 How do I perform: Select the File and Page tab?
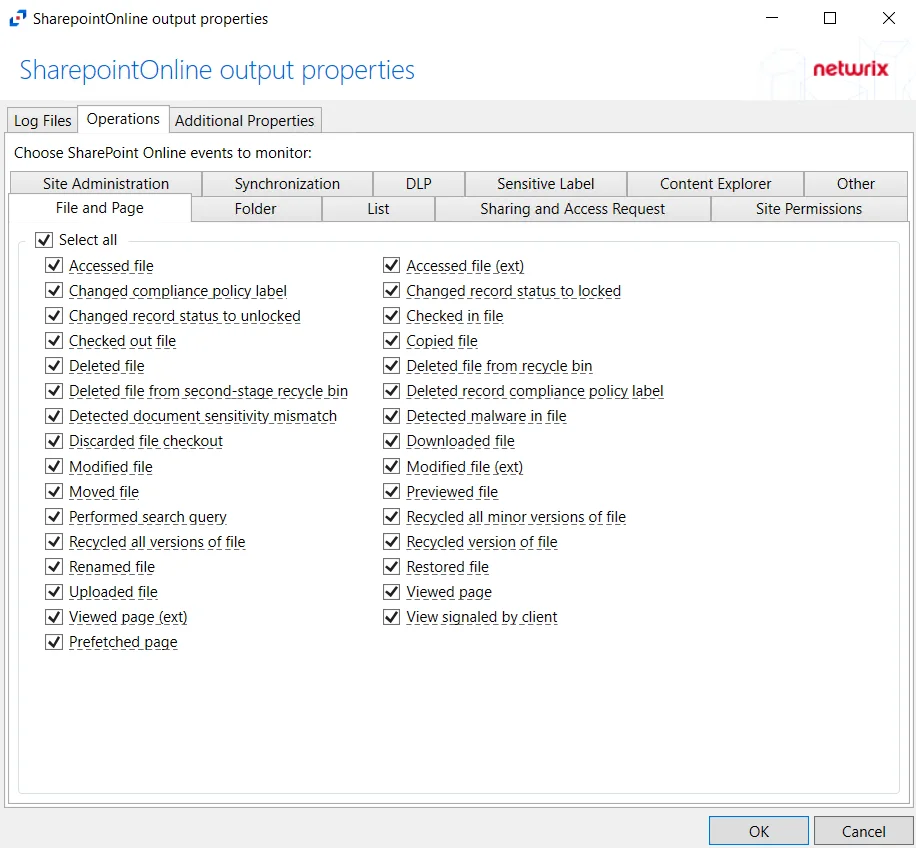pyautogui.click(x=100, y=208)
